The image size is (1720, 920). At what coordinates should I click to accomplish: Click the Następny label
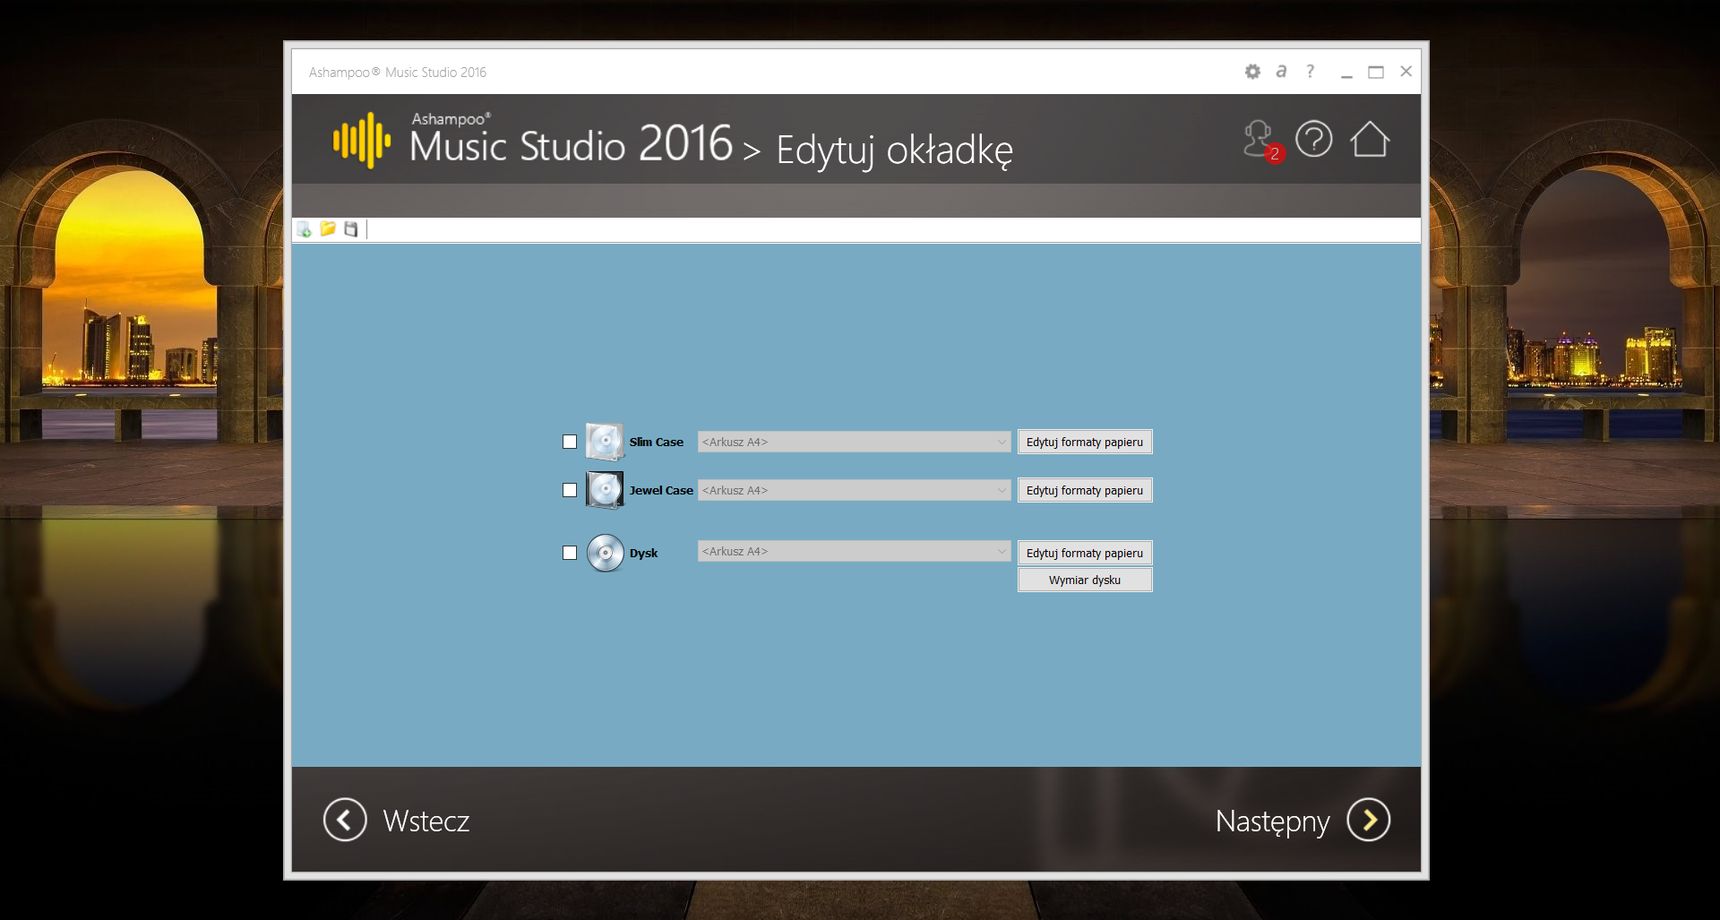(1272, 822)
